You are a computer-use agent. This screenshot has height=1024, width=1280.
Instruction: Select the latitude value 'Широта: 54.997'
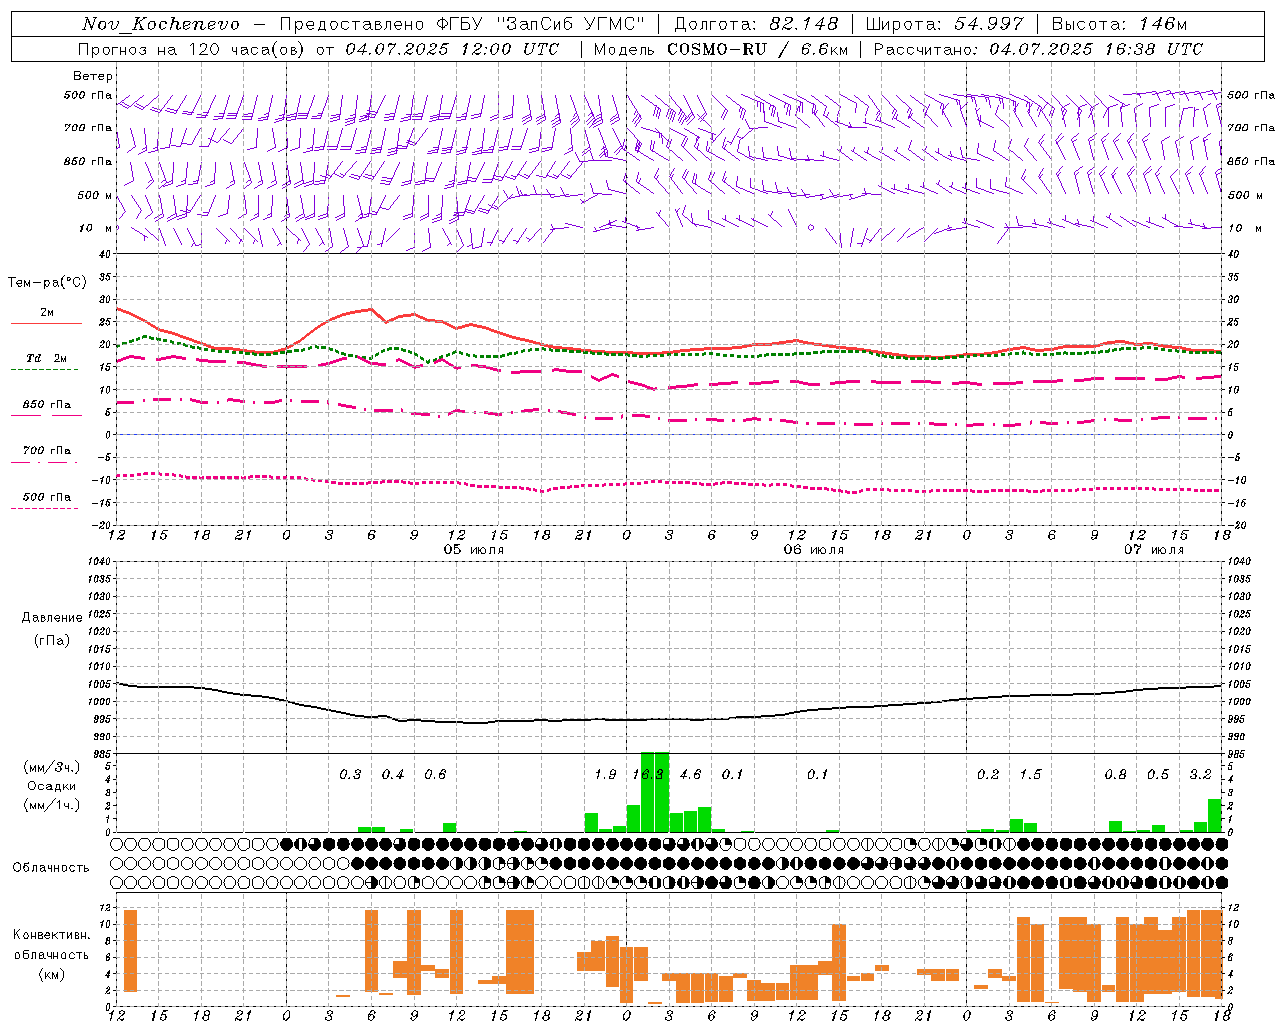coord(945,24)
